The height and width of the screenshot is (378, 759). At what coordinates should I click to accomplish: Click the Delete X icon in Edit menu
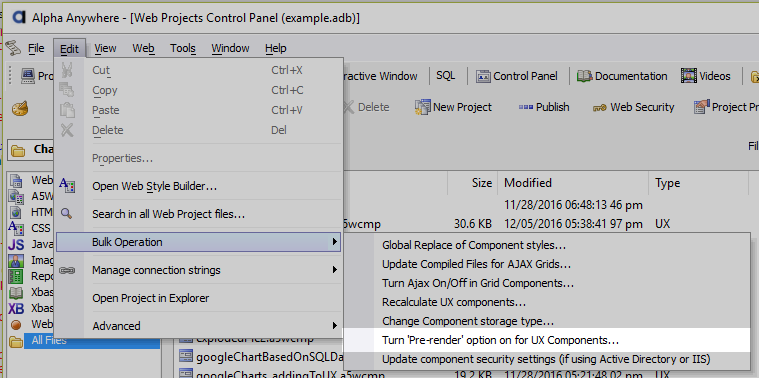pyautogui.click(x=67, y=130)
